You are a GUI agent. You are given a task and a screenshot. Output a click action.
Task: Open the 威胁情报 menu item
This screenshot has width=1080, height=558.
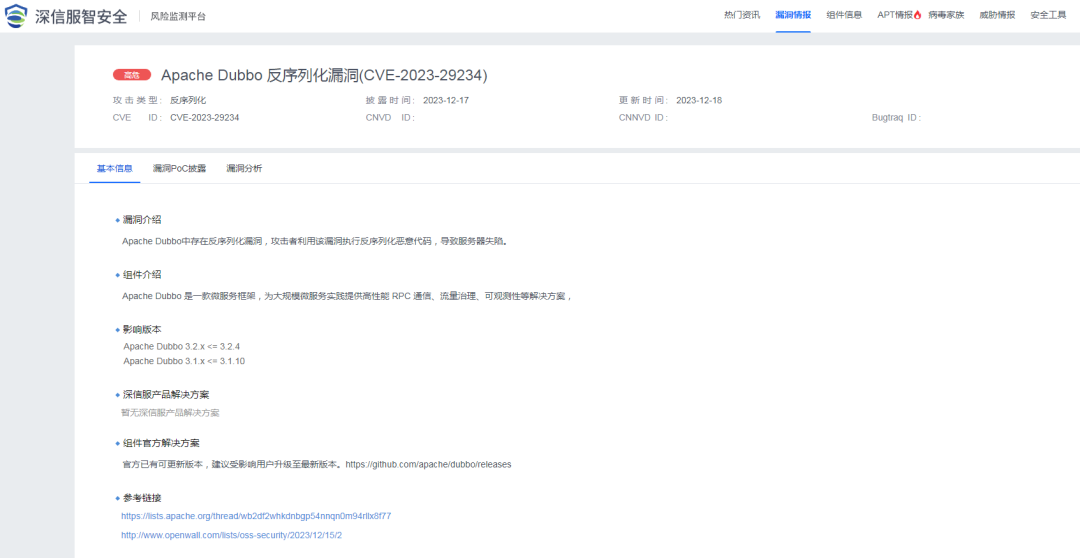(997, 15)
